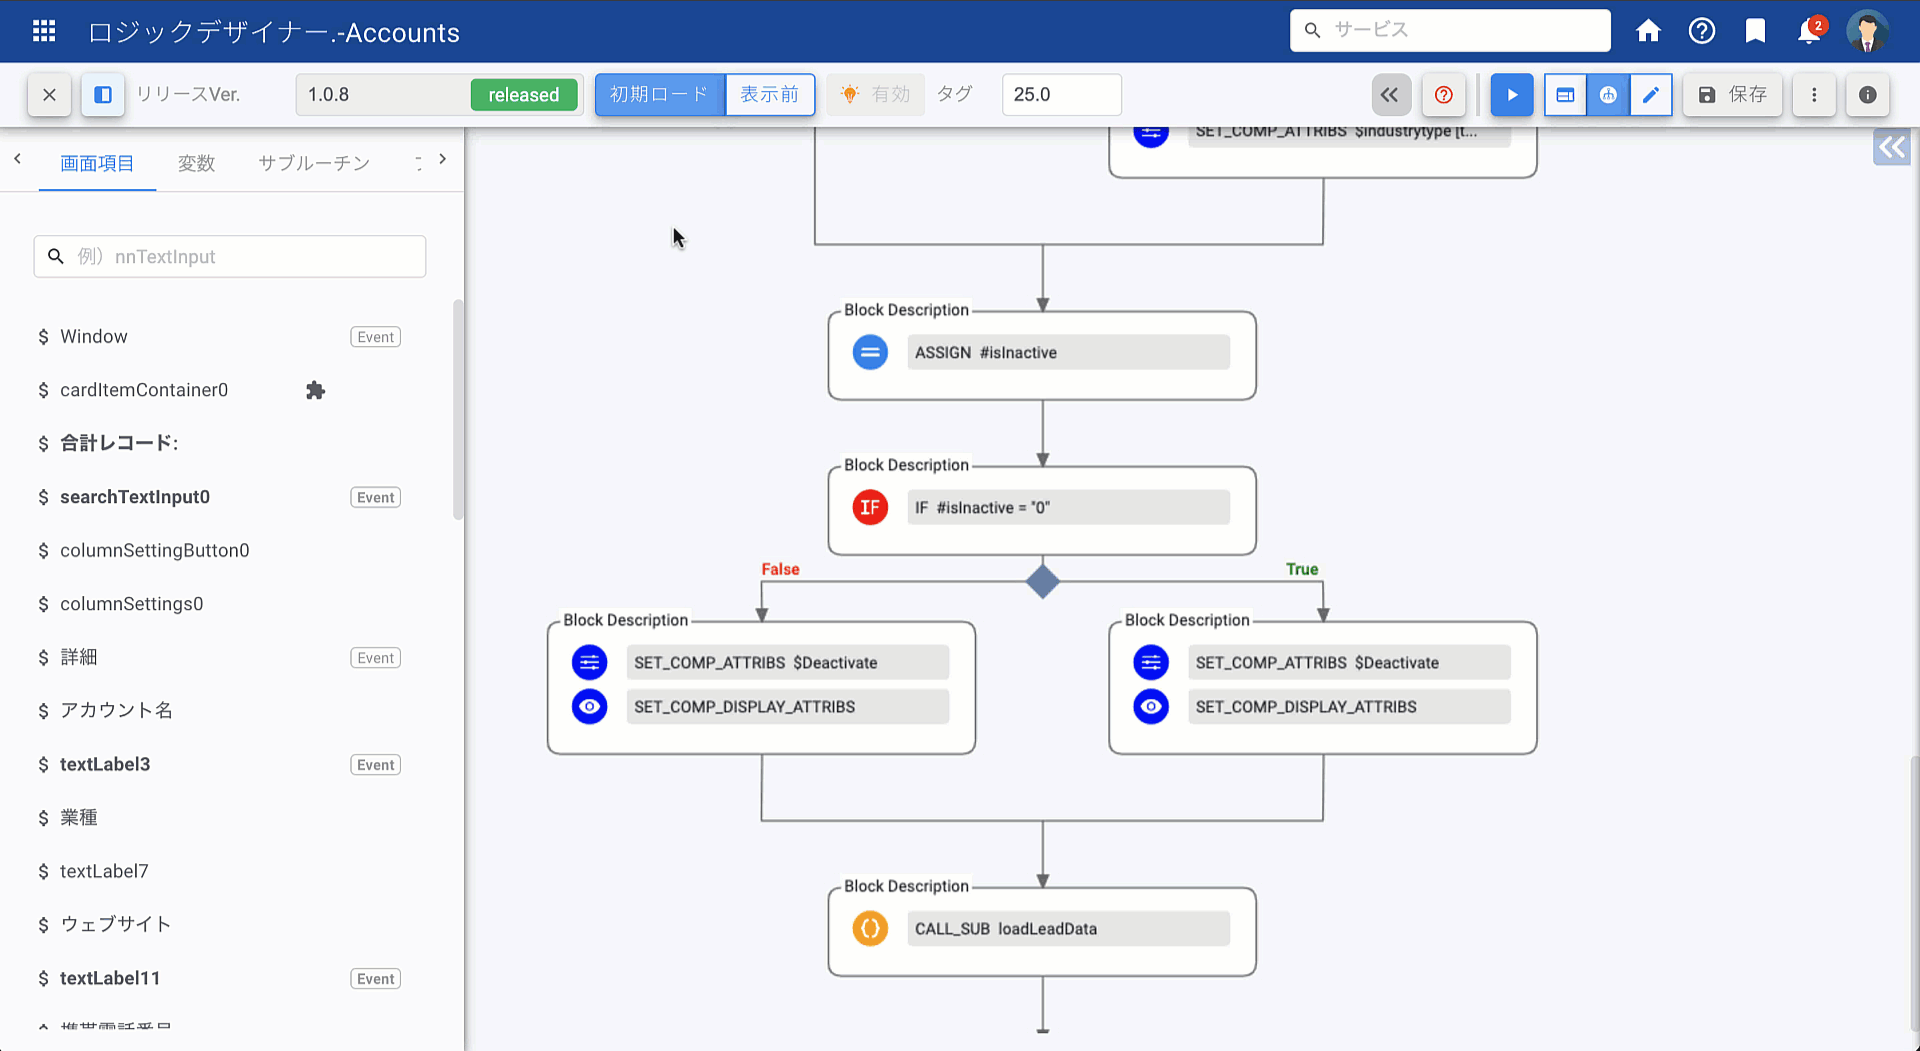Select the 合計レコード: item
Screen dimensions: 1920x1051
(119, 443)
